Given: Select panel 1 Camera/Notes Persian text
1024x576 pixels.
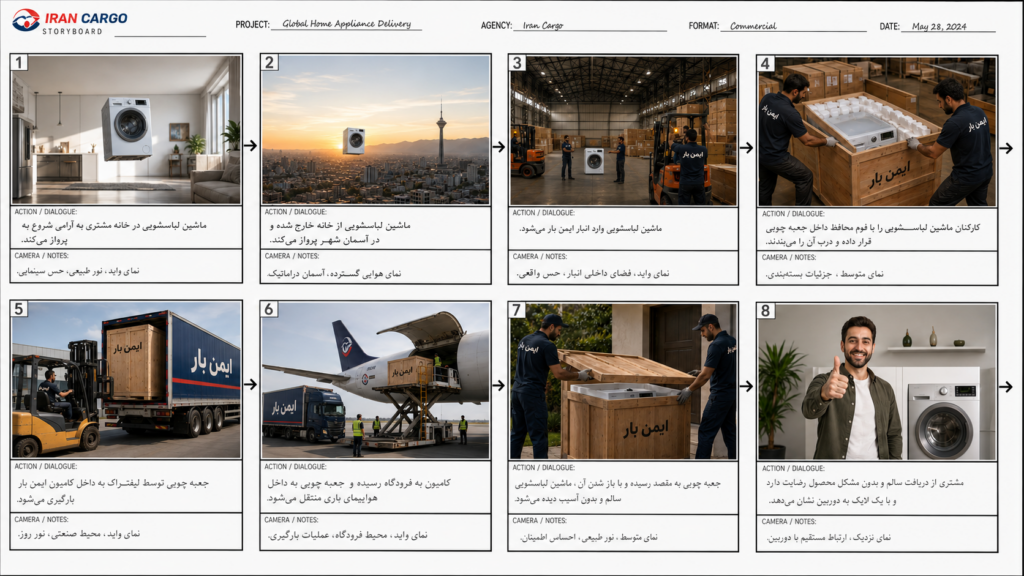Looking at the screenshot, I should pyautogui.click(x=78, y=270).
